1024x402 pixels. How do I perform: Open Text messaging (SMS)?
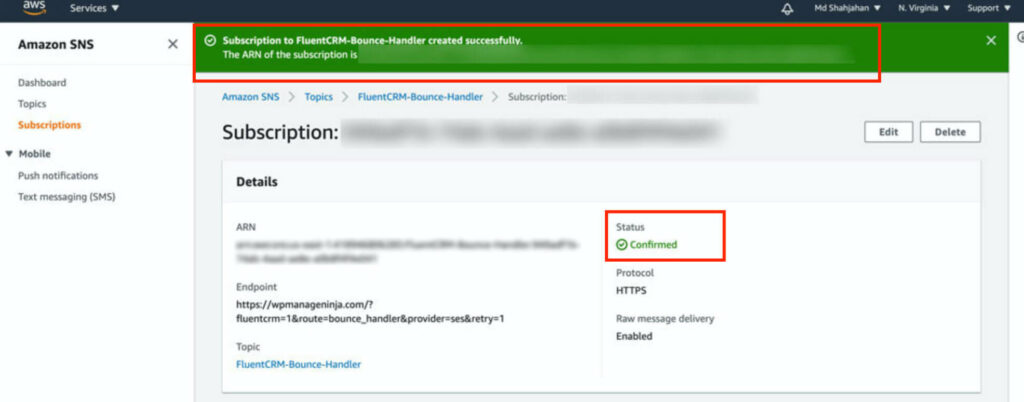pos(67,196)
